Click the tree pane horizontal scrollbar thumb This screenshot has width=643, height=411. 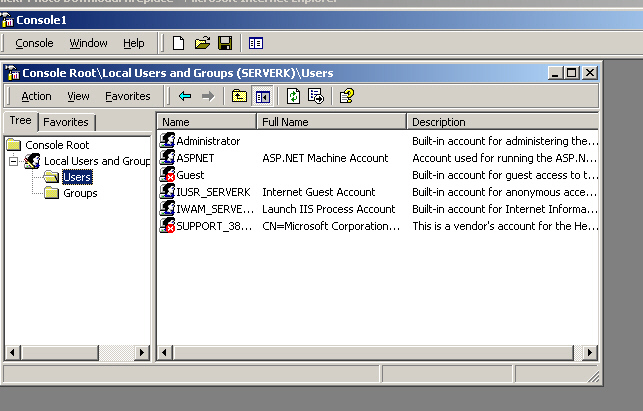[x=60, y=352]
